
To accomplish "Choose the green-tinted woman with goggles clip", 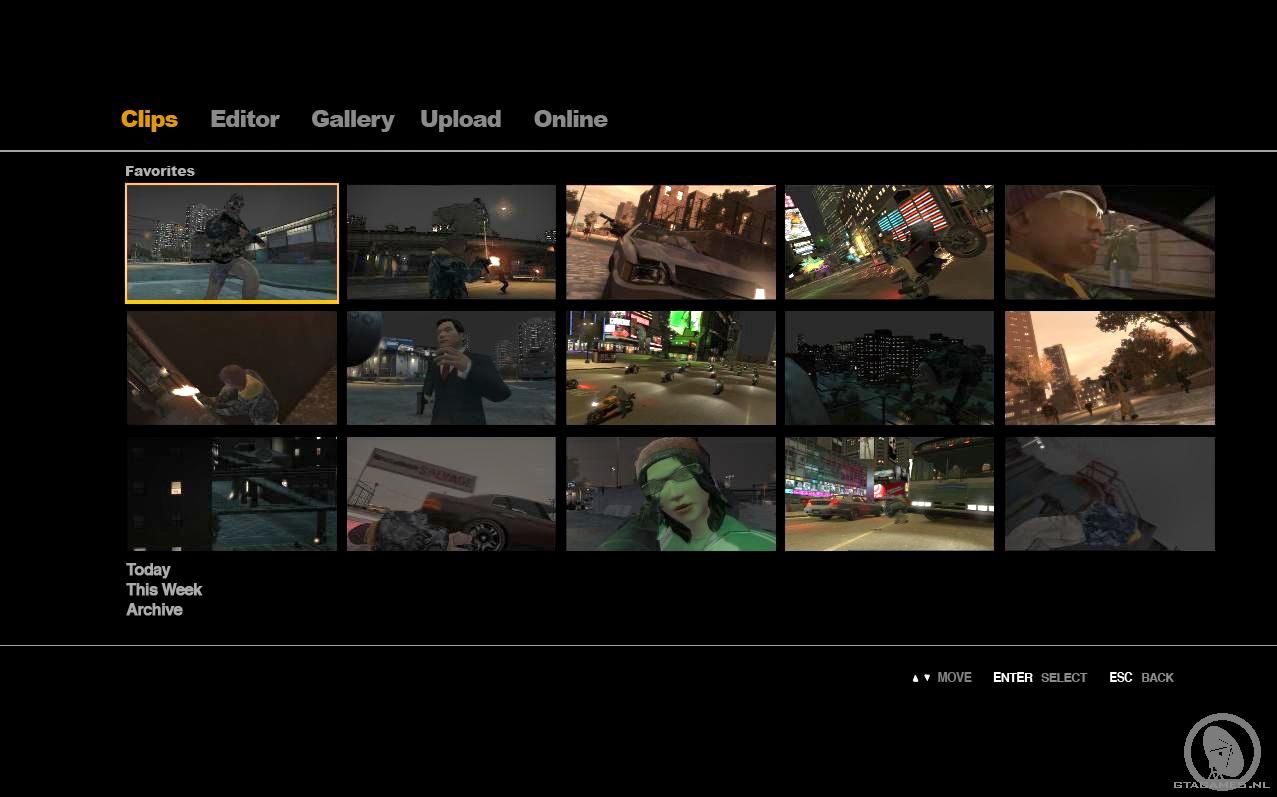I will pos(671,494).
